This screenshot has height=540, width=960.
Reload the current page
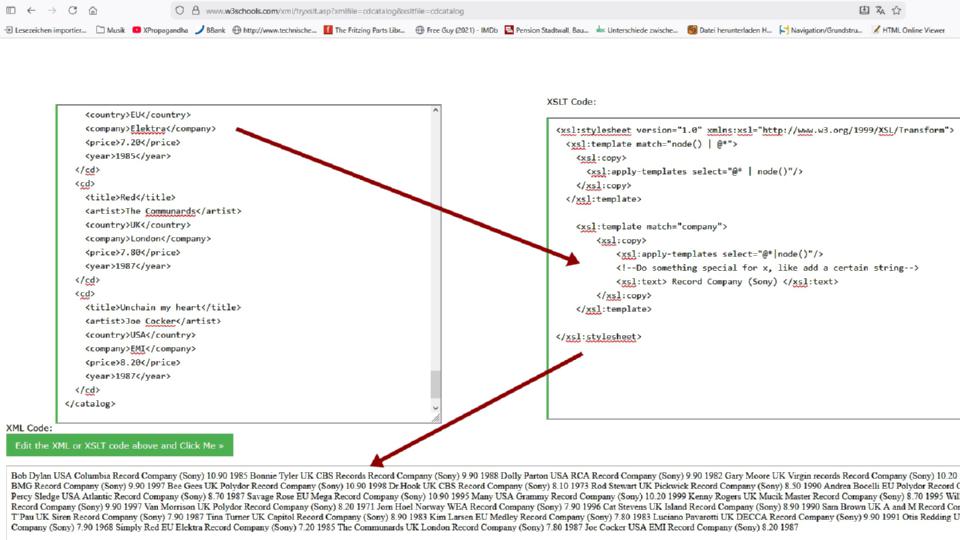coord(73,10)
